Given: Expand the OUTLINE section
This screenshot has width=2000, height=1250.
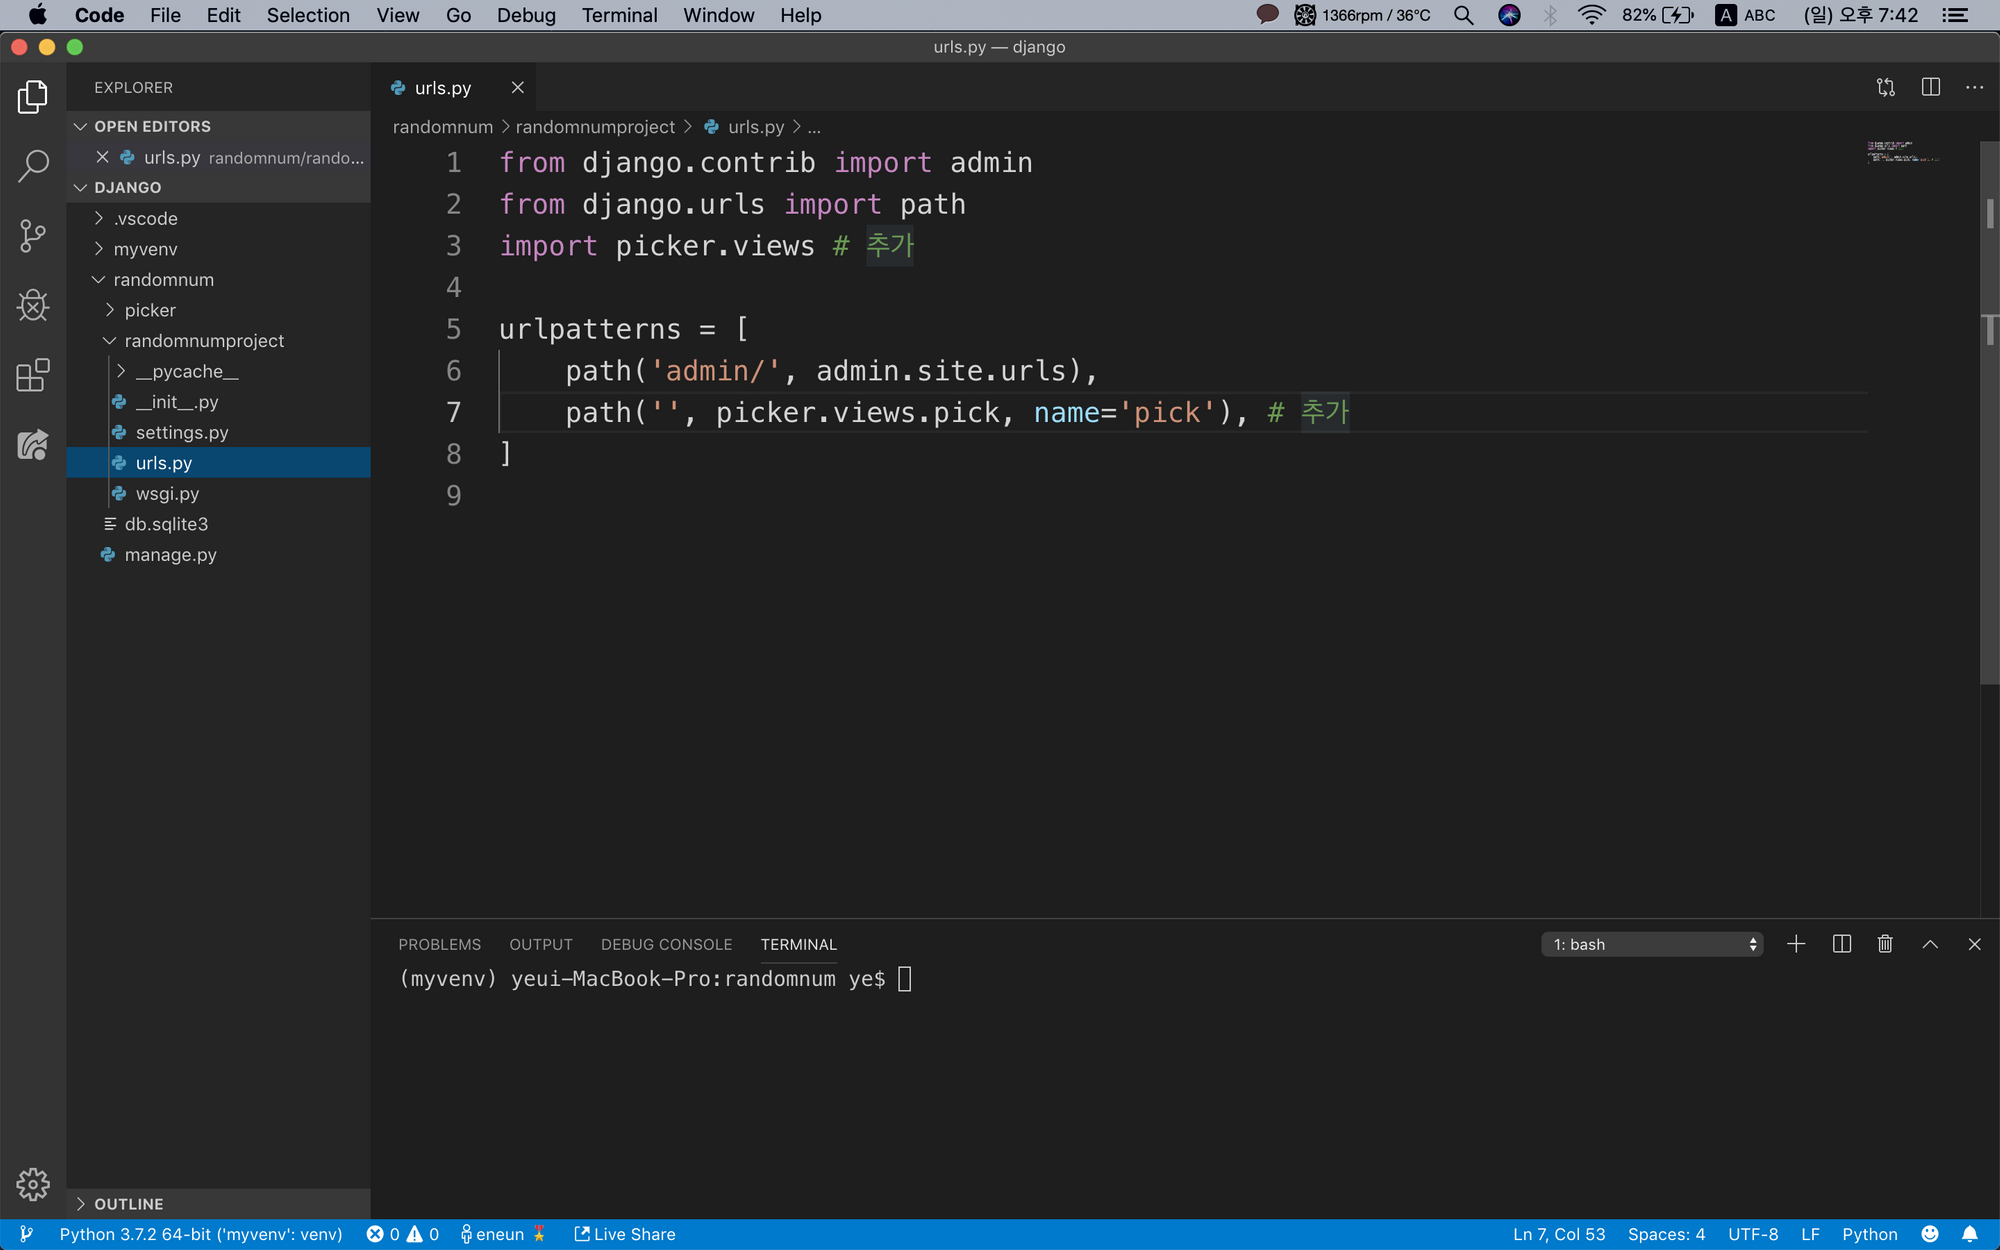Looking at the screenshot, I should 128,1204.
